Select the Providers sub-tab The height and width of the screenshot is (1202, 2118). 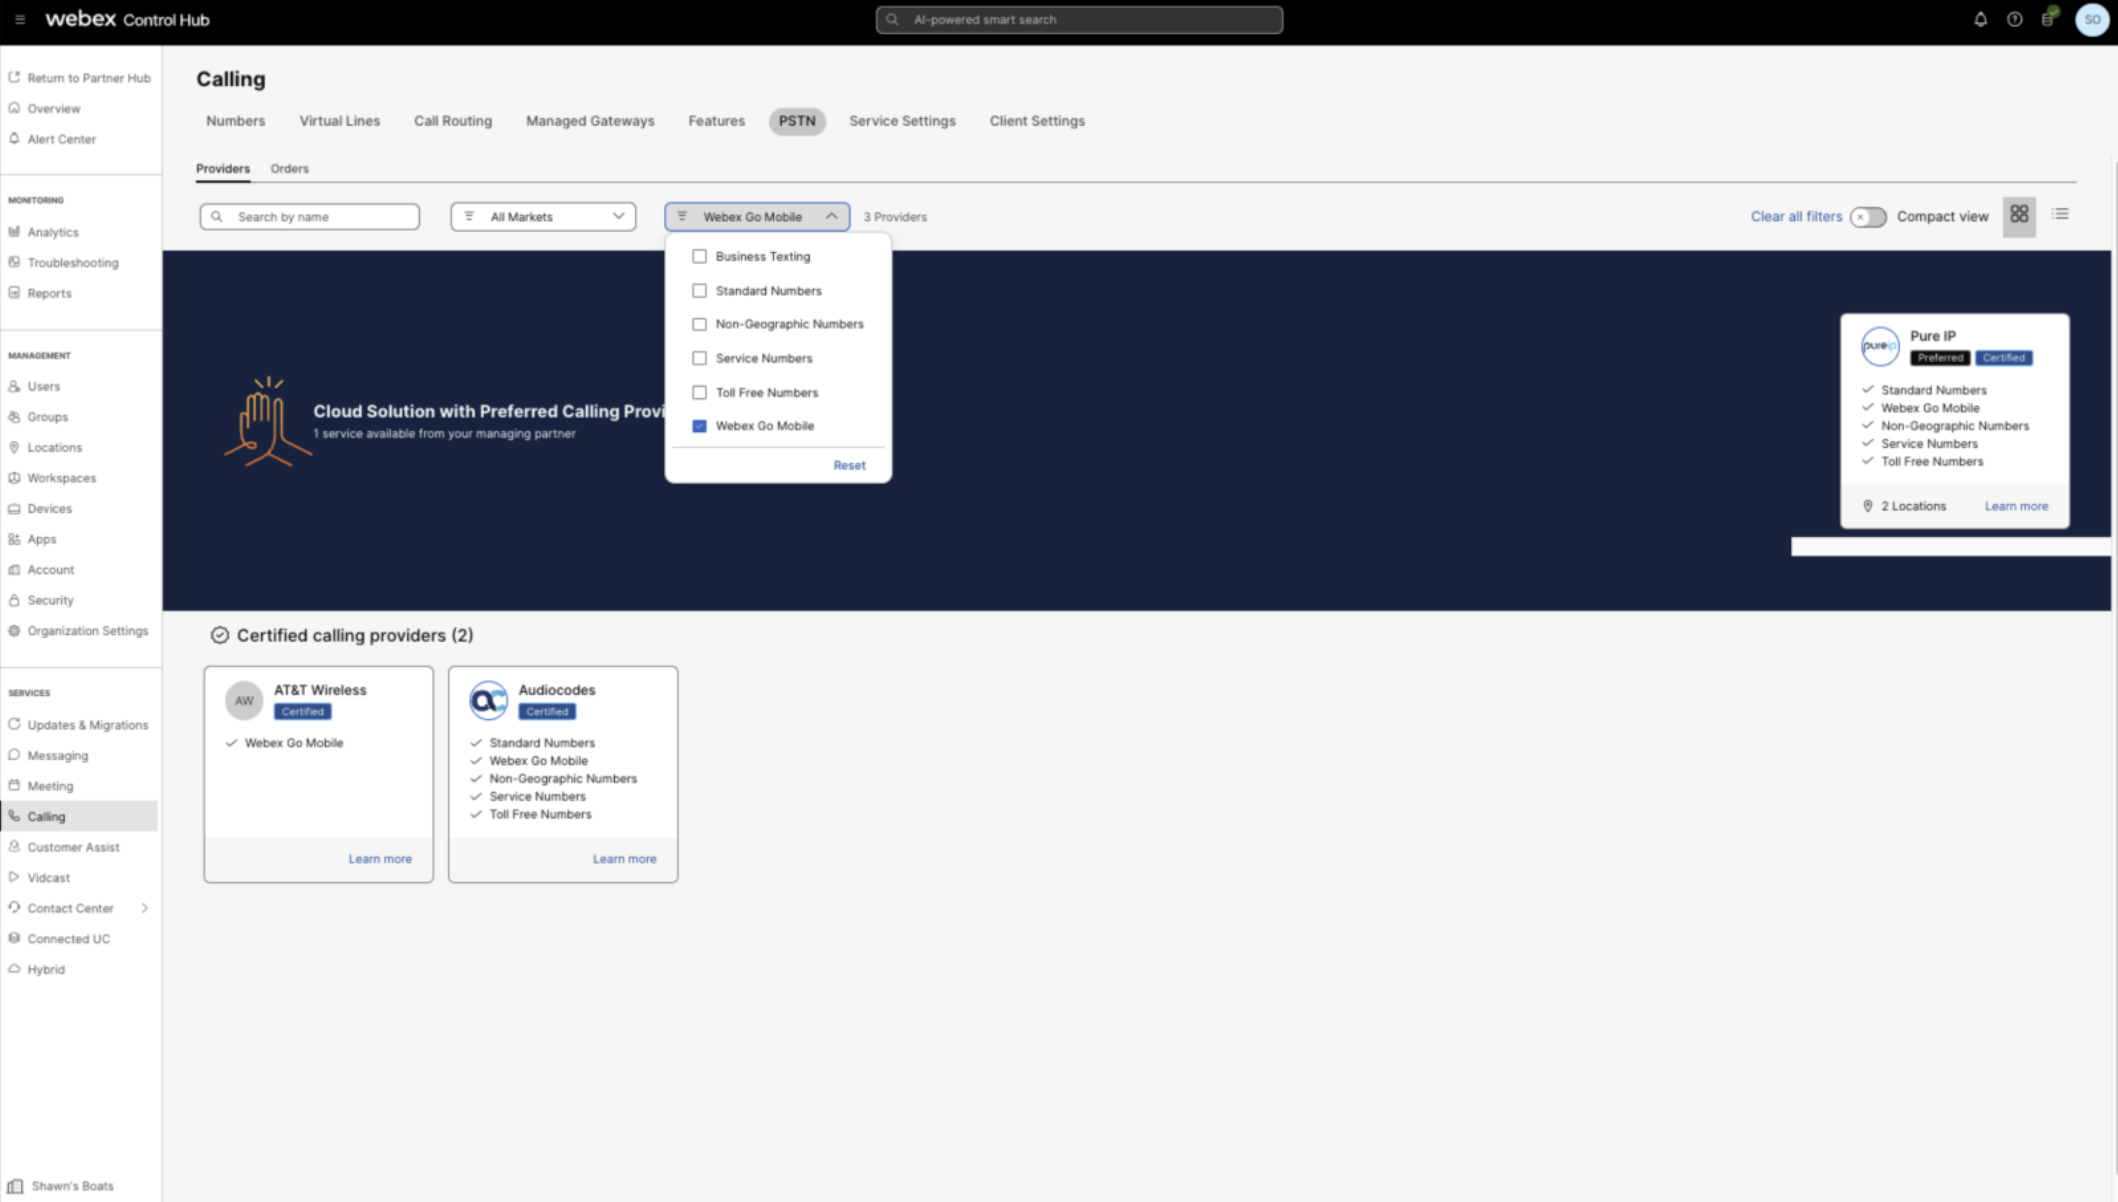click(x=223, y=169)
